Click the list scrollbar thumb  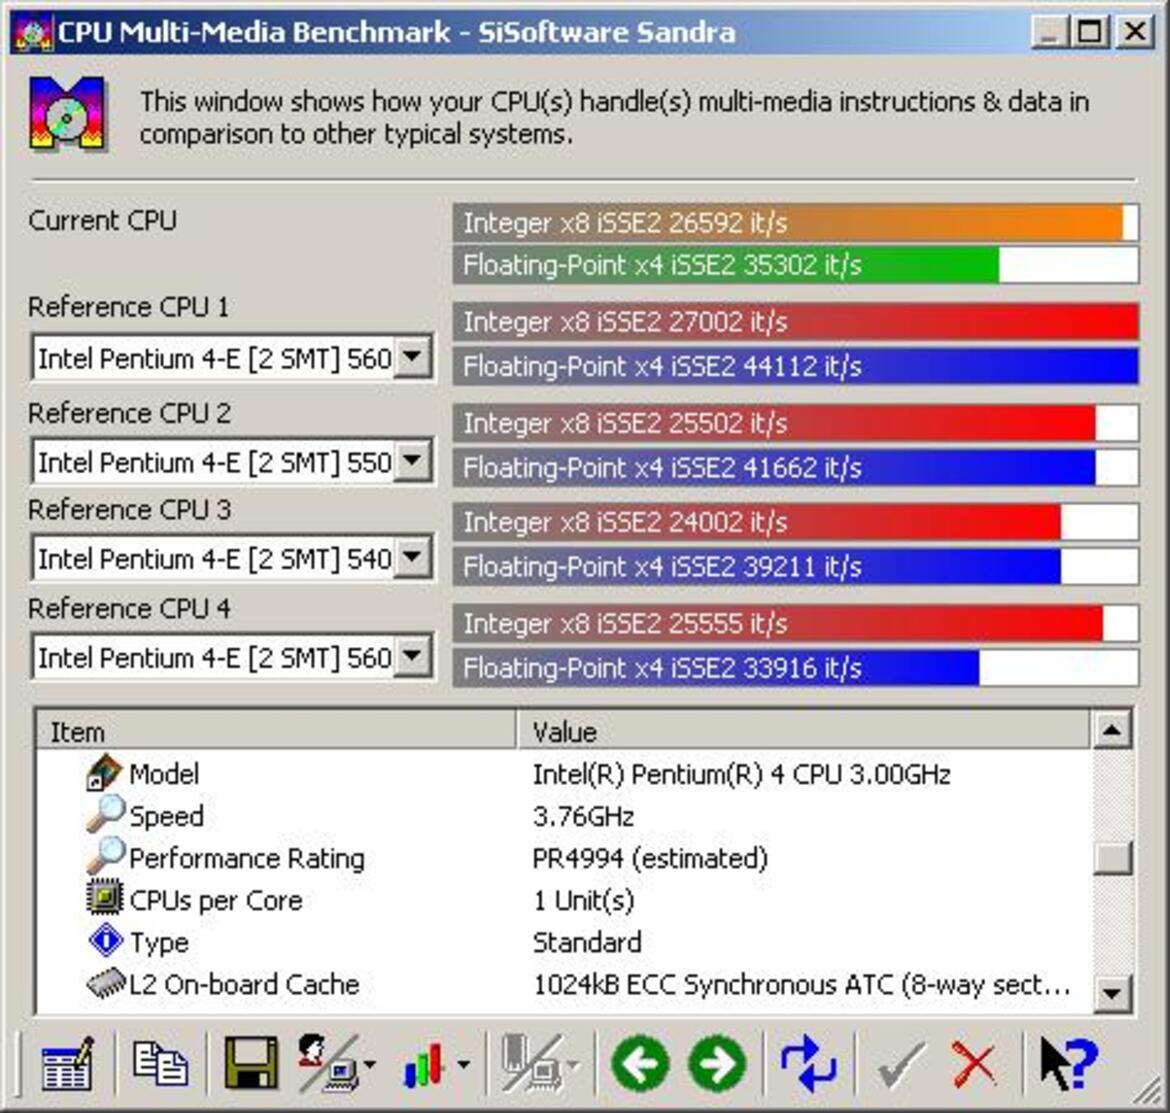(1112, 858)
